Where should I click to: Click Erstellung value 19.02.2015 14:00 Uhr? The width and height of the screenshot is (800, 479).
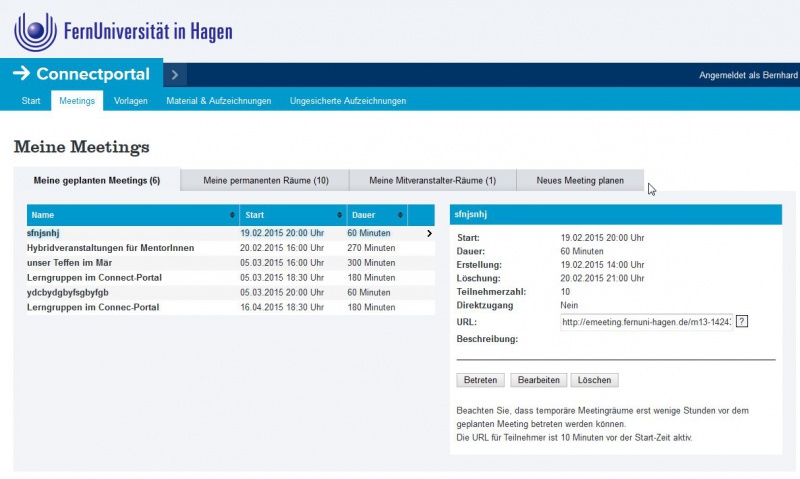pyautogui.click(x=602, y=265)
